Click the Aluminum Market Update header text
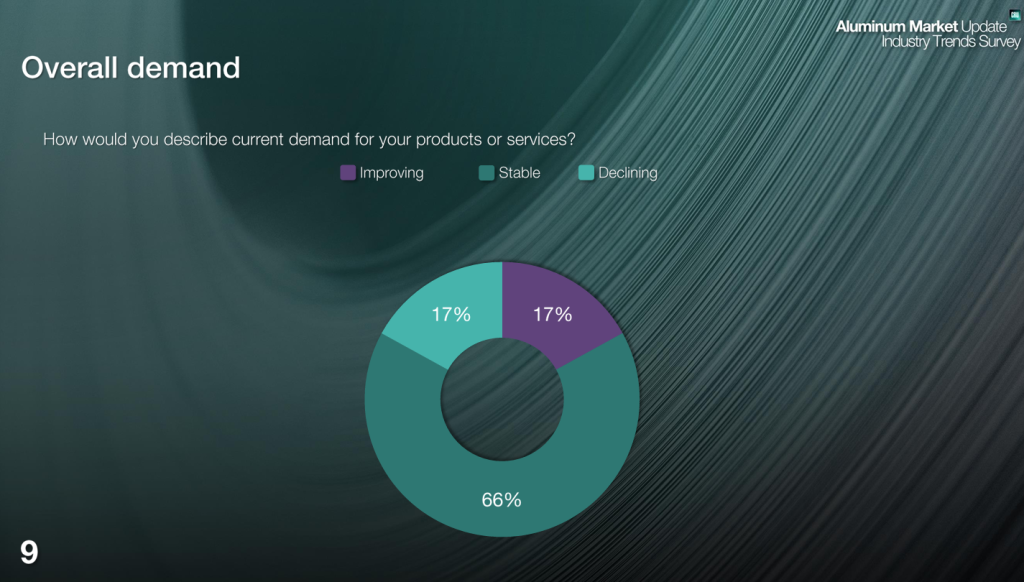The image size is (1024, 582). [x=921, y=27]
